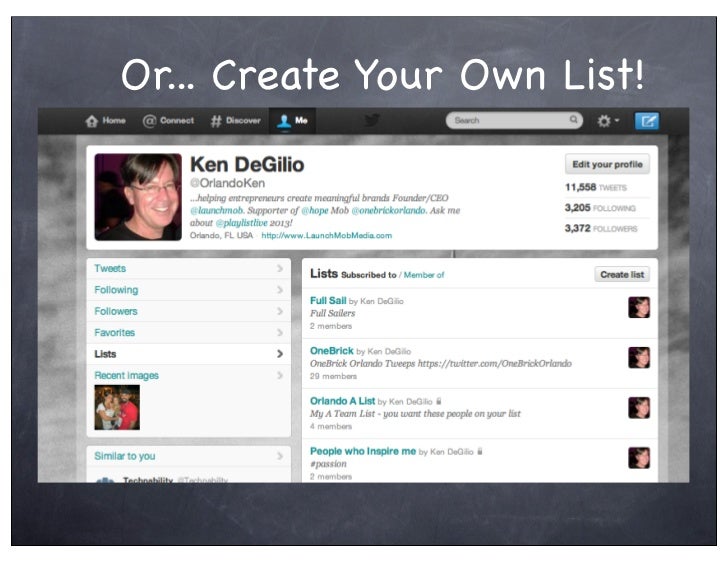The image size is (728, 563).
Task: Click avatar on the OneBrick list row
Action: 639,357
